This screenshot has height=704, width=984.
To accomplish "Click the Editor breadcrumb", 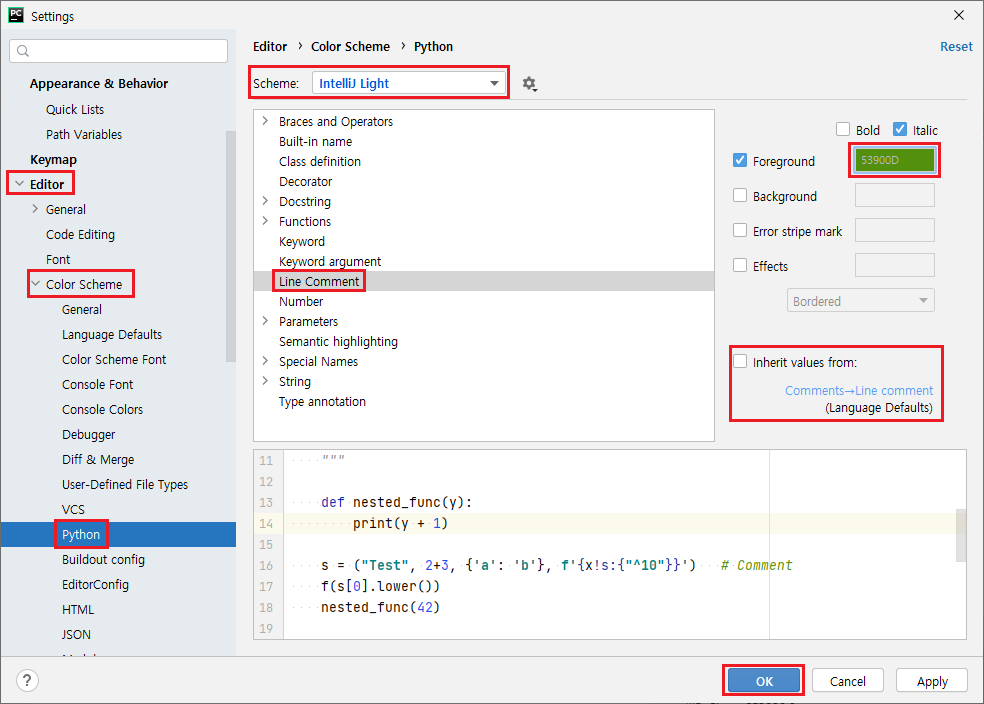I will [x=270, y=46].
